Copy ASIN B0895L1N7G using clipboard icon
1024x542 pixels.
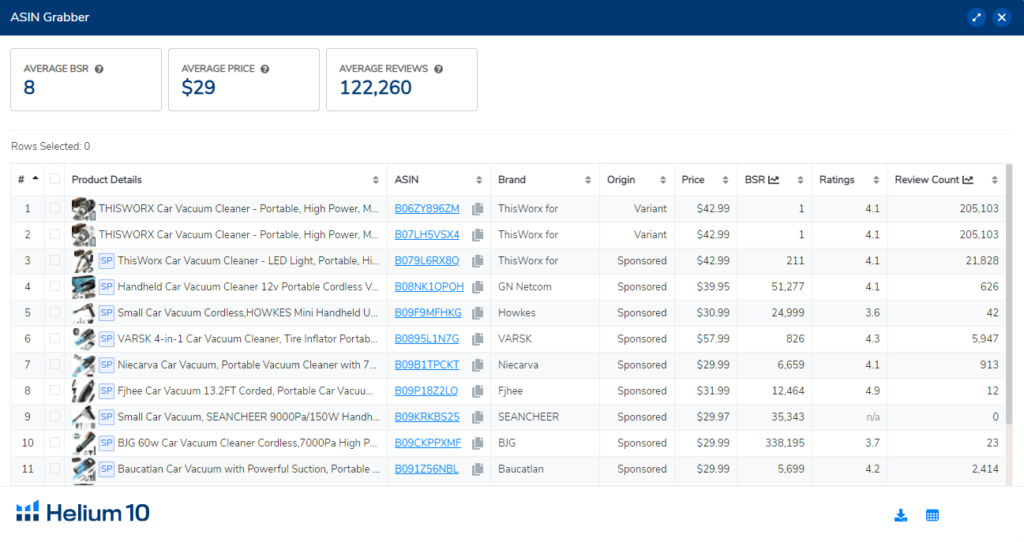(x=478, y=339)
